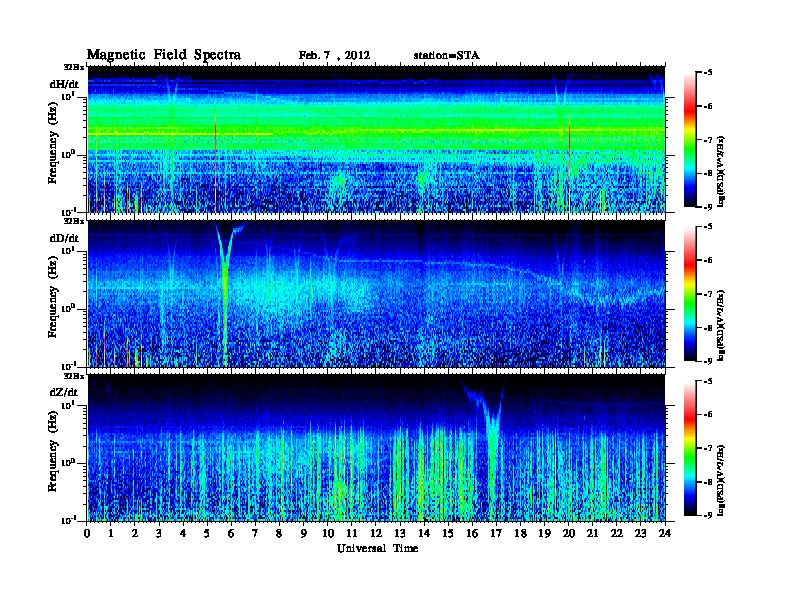Click the "Magnetic Field Spectra" title

[164, 55]
